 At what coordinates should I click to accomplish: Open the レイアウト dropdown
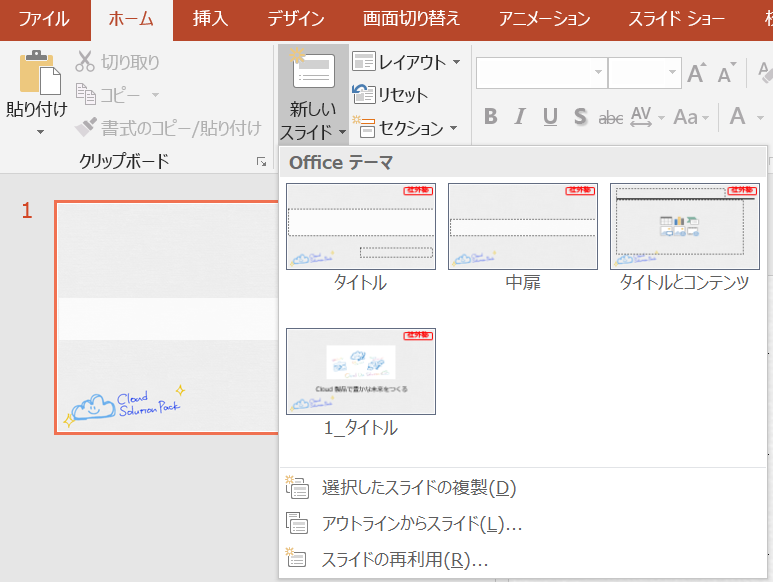tap(407, 62)
